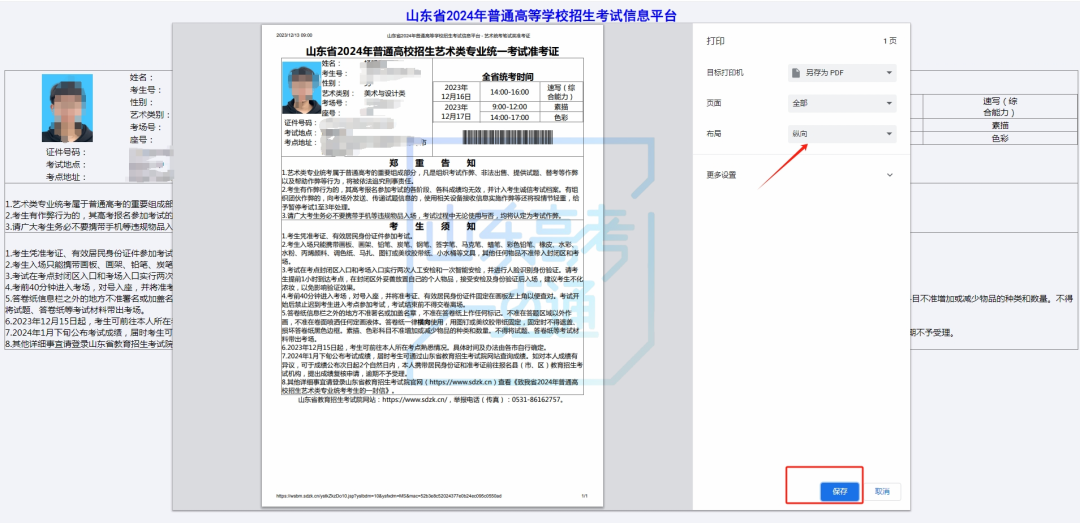Click the 取消 (Cancel) button
Viewport: 1080px width, 523px height.
pyautogui.click(x=881, y=491)
